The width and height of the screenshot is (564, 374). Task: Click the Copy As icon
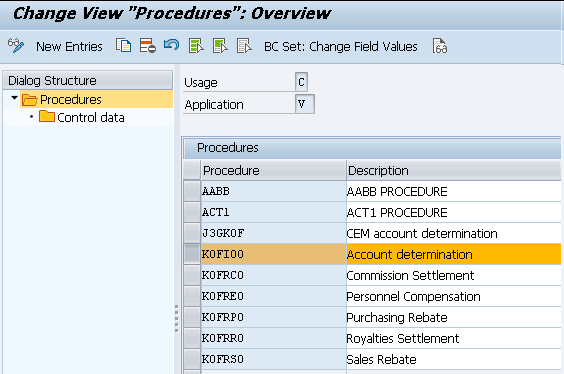pos(123,46)
